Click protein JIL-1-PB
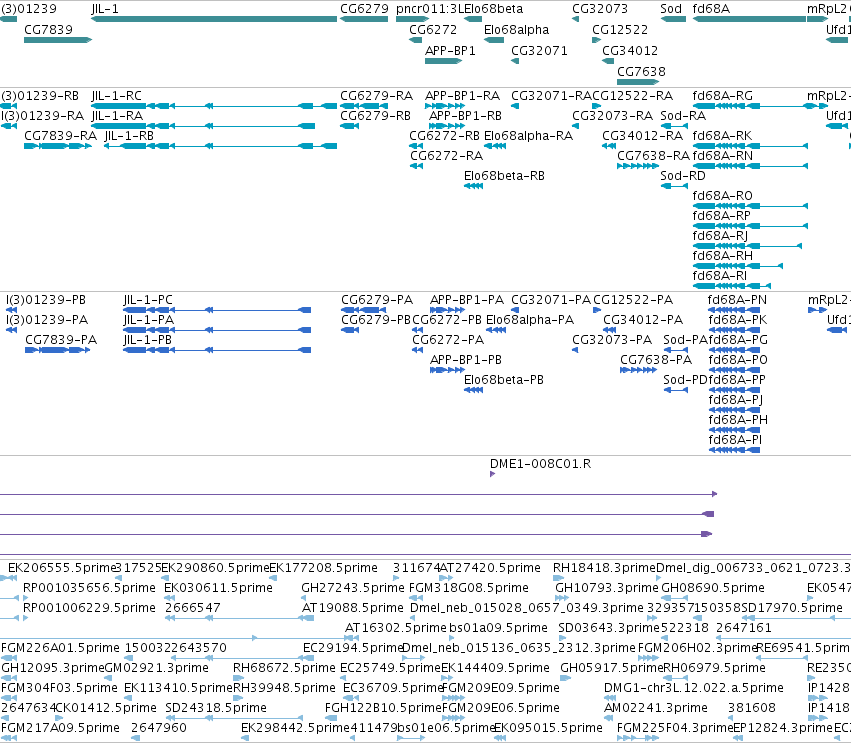The image size is (851, 743). [x=148, y=340]
